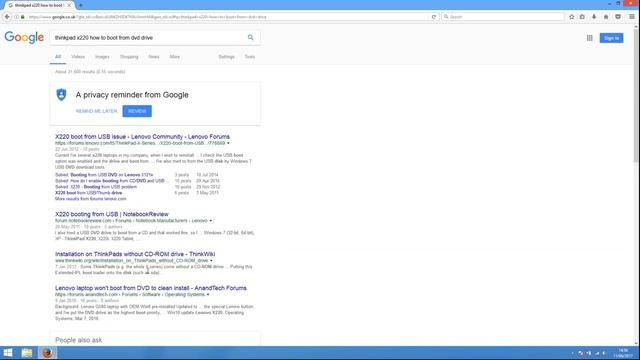This screenshot has width=640, height=360.
Task: Open a new tab with the plus button
Action: 80,5
